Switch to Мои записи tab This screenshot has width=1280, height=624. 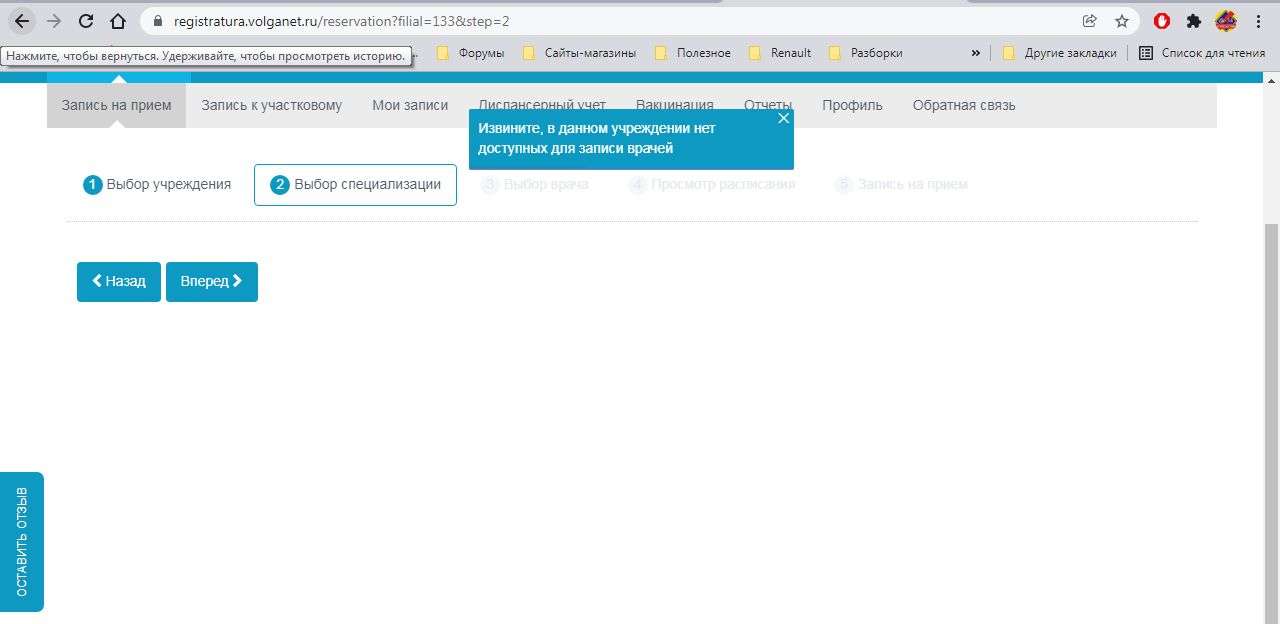[410, 105]
